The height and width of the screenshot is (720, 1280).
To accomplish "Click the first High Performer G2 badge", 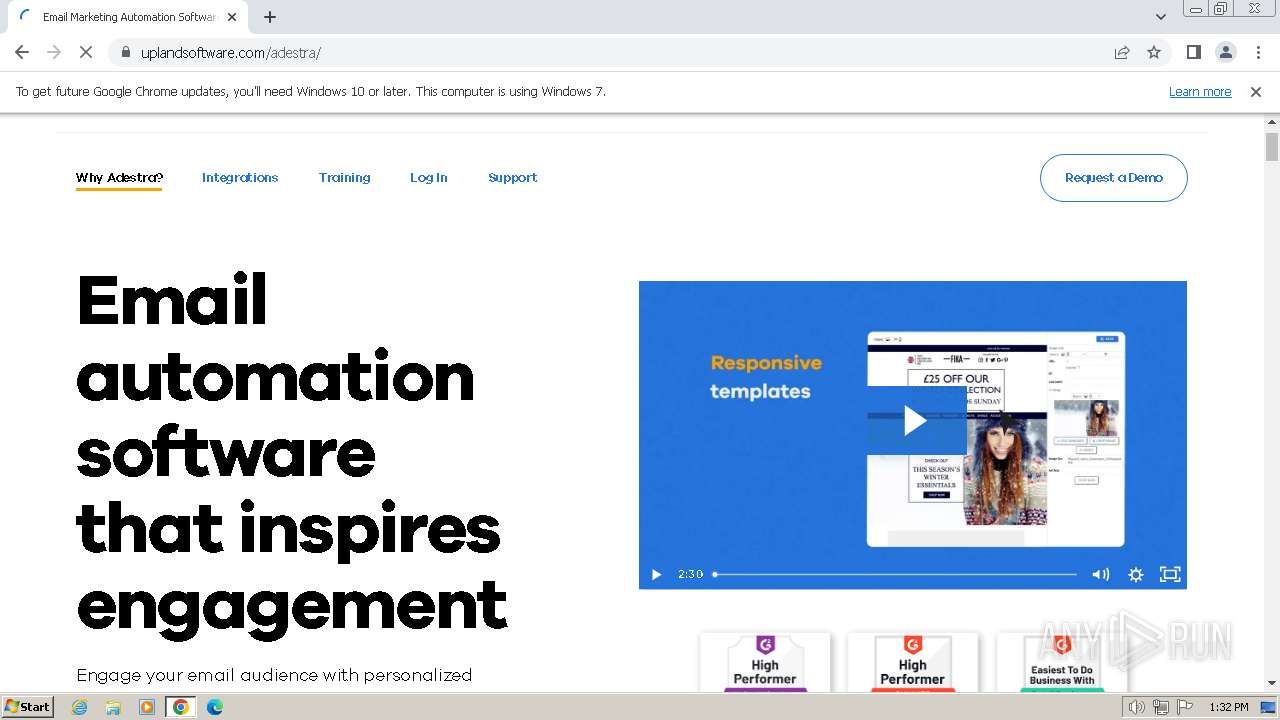I will tap(765, 661).
